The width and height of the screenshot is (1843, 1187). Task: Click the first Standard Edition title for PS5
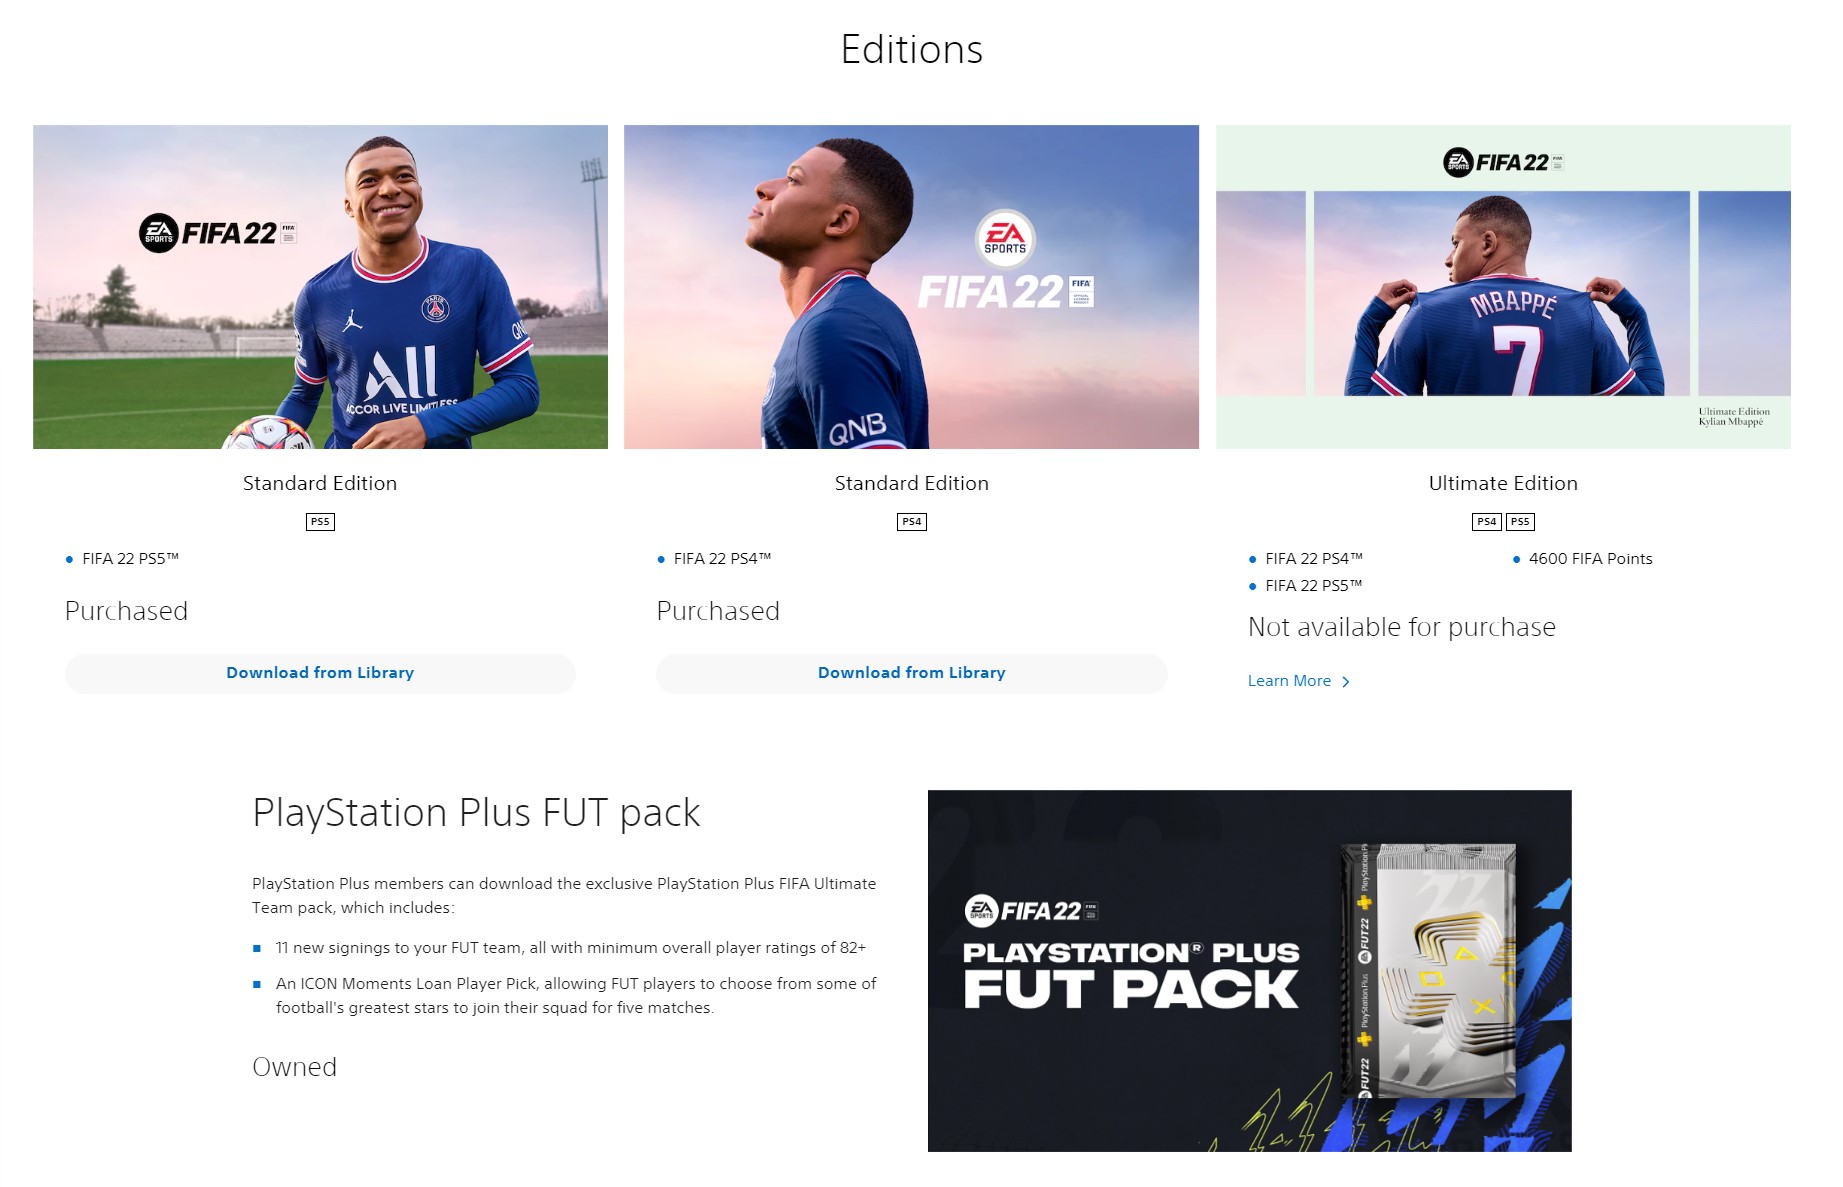[x=320, y=483]
